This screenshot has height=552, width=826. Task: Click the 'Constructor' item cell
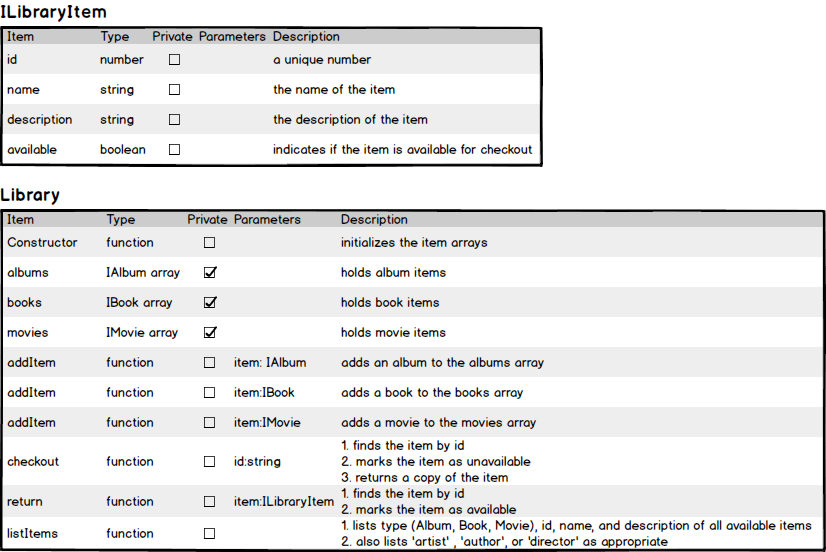[x=42, y=242]
